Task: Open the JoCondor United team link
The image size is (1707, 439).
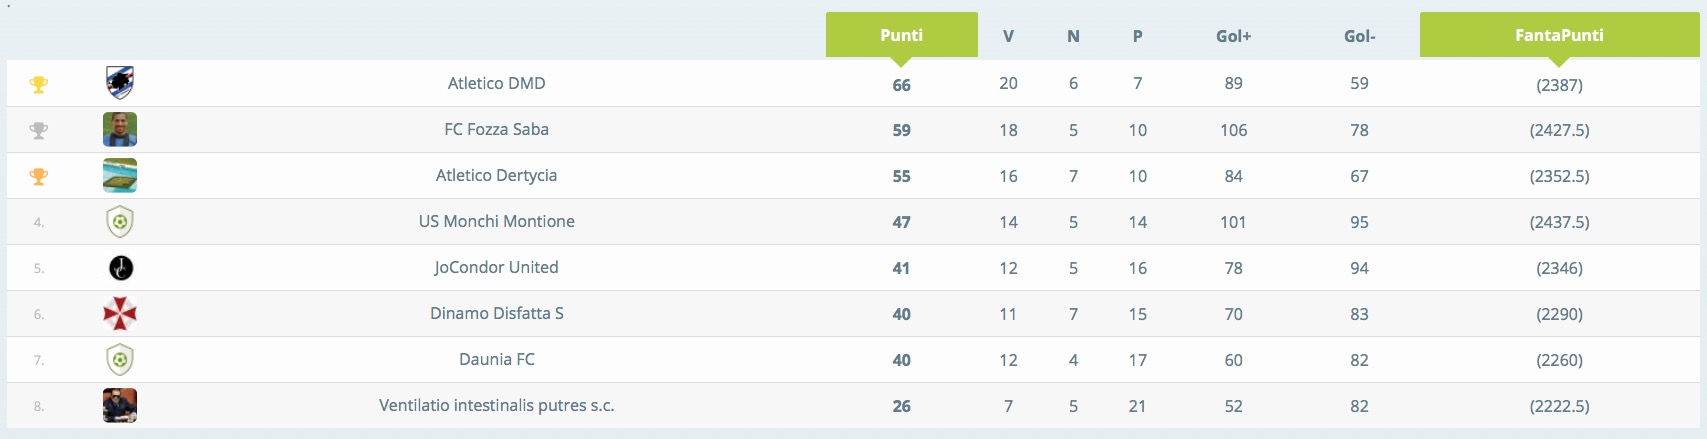Action: pyautogui.click(x=497, y=267)
